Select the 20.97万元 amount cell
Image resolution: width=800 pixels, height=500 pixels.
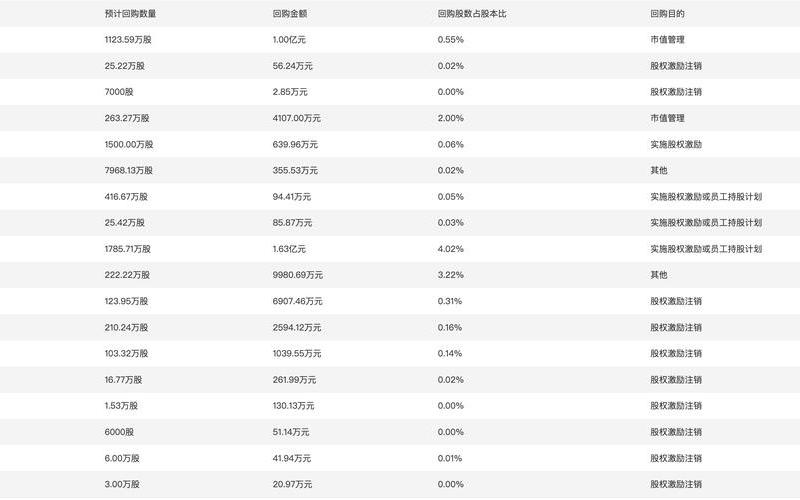(x=292, y=484)
